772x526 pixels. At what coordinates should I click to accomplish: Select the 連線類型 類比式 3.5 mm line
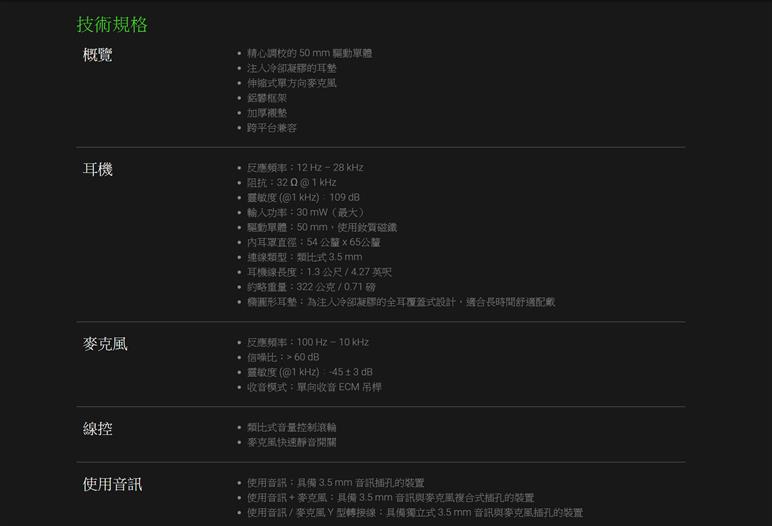(x=304, y=257)
